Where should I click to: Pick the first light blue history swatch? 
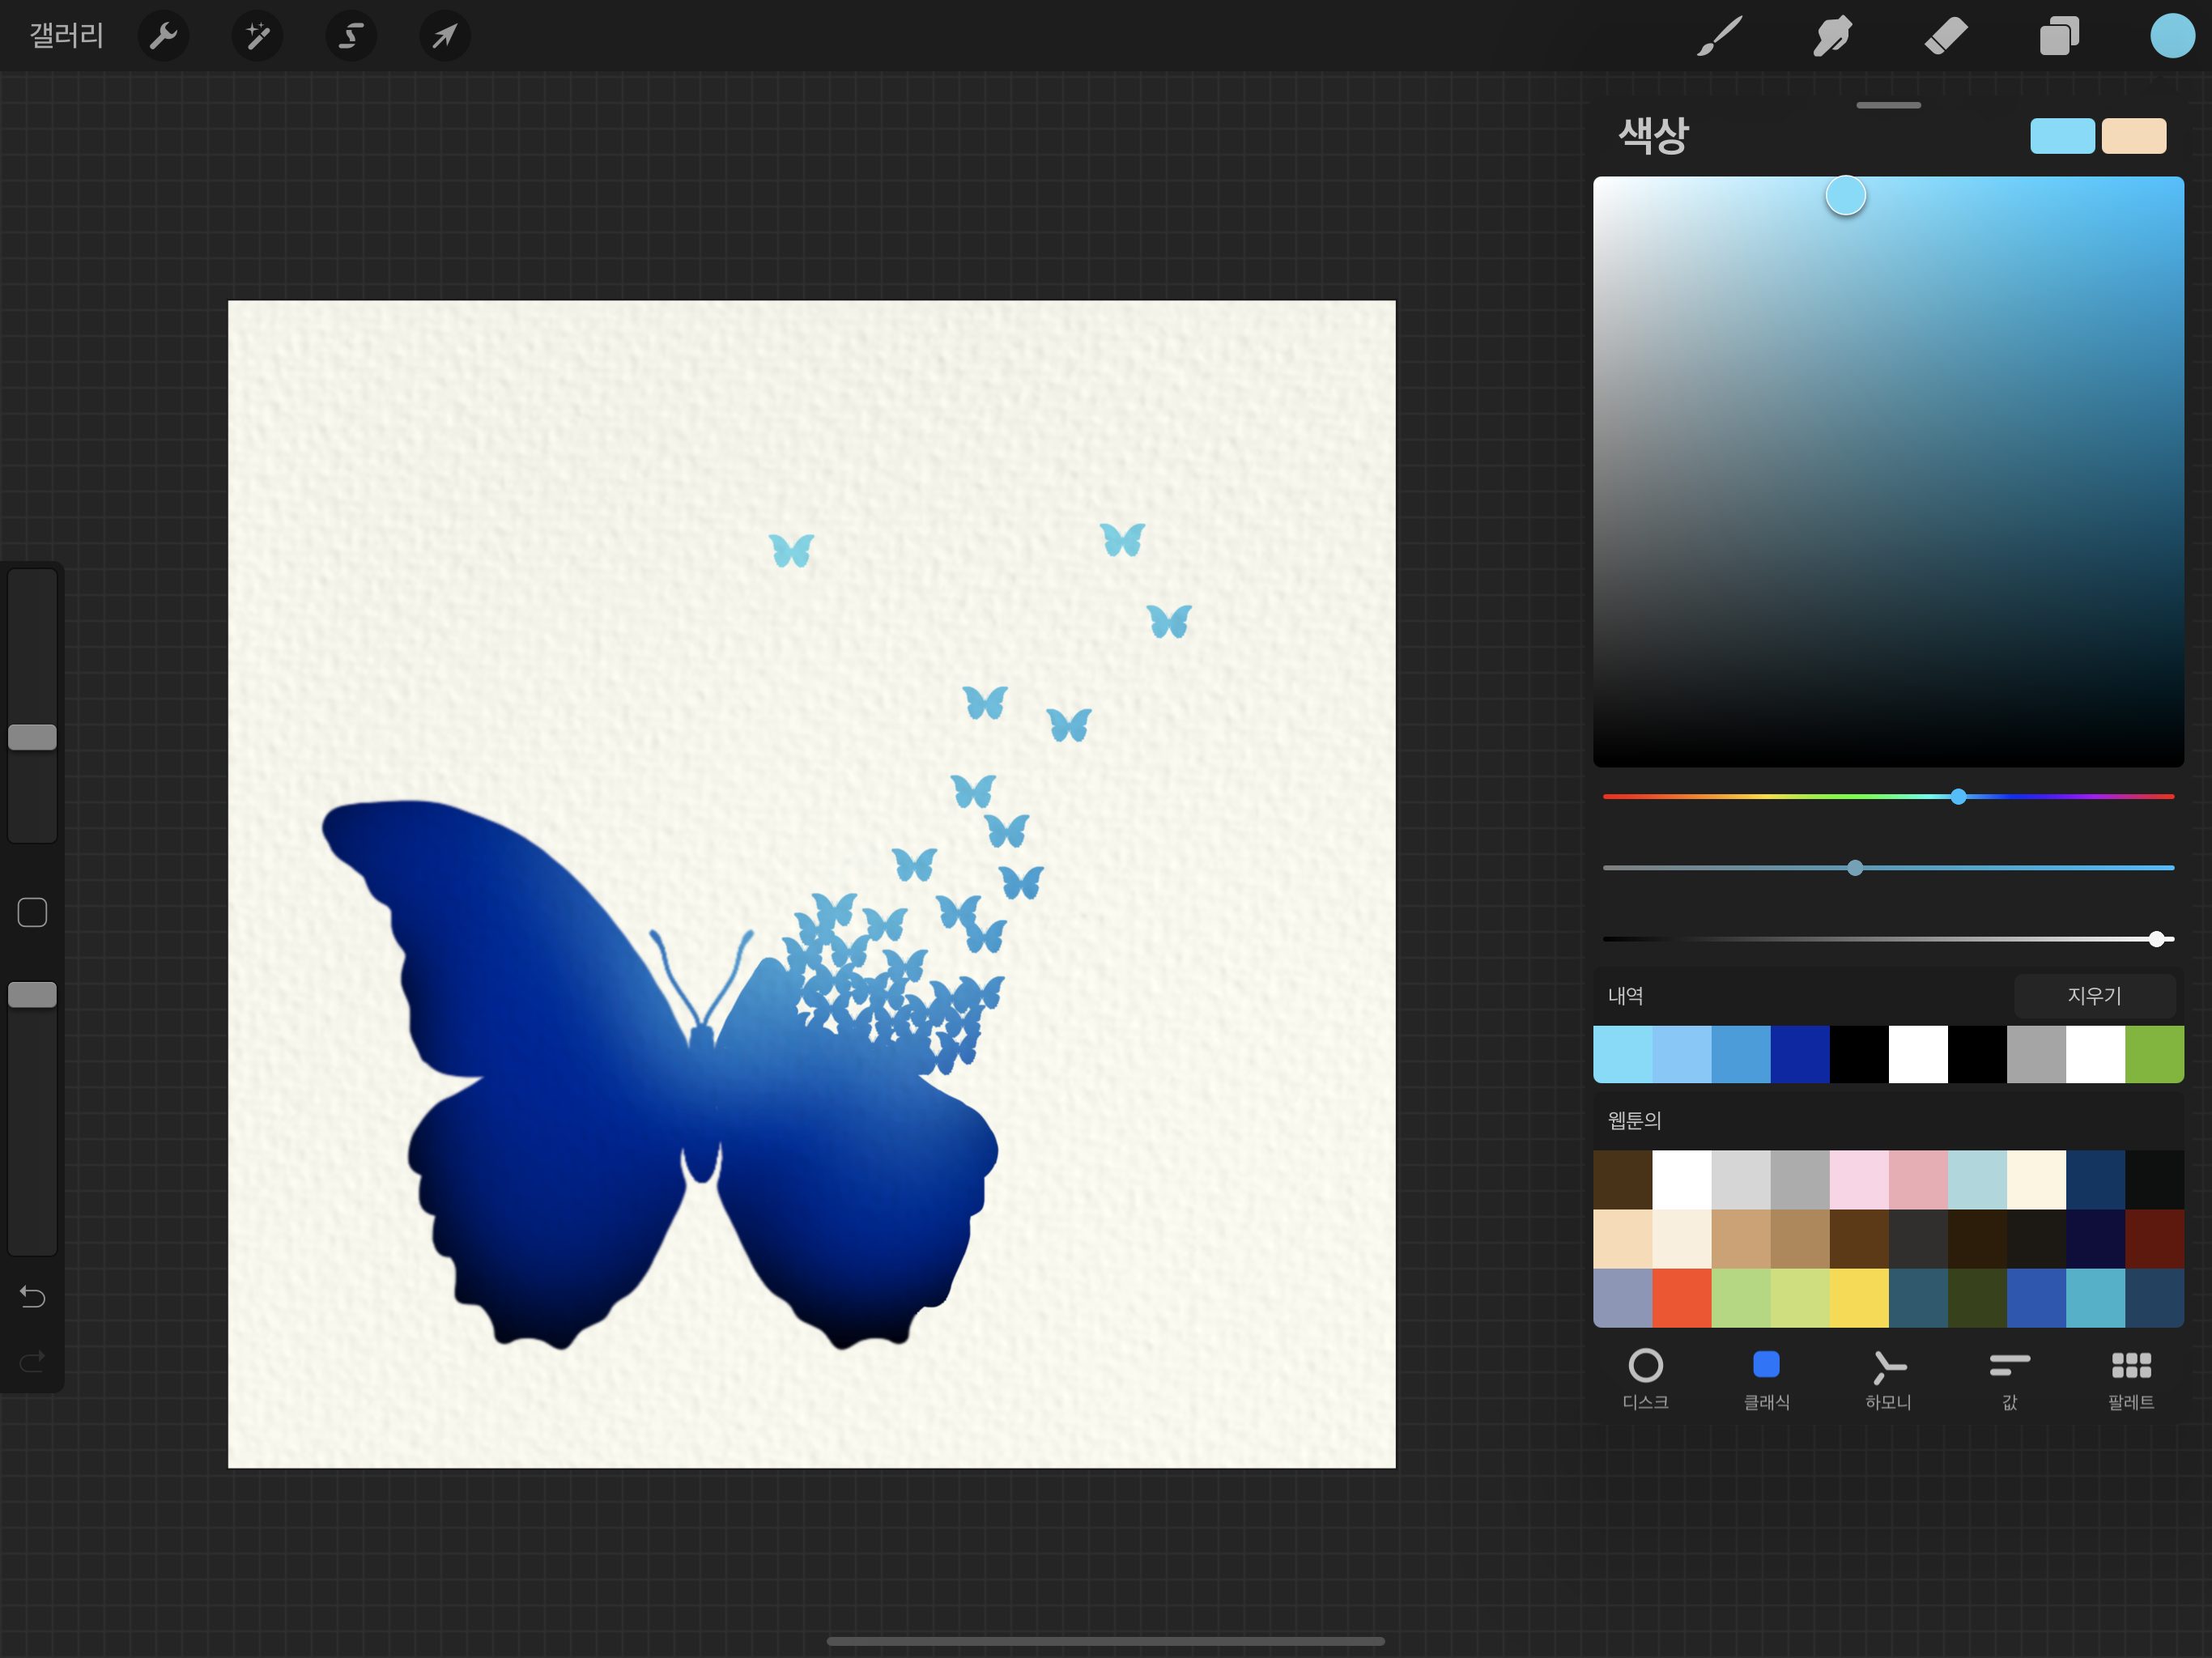pos(1623,1054)
